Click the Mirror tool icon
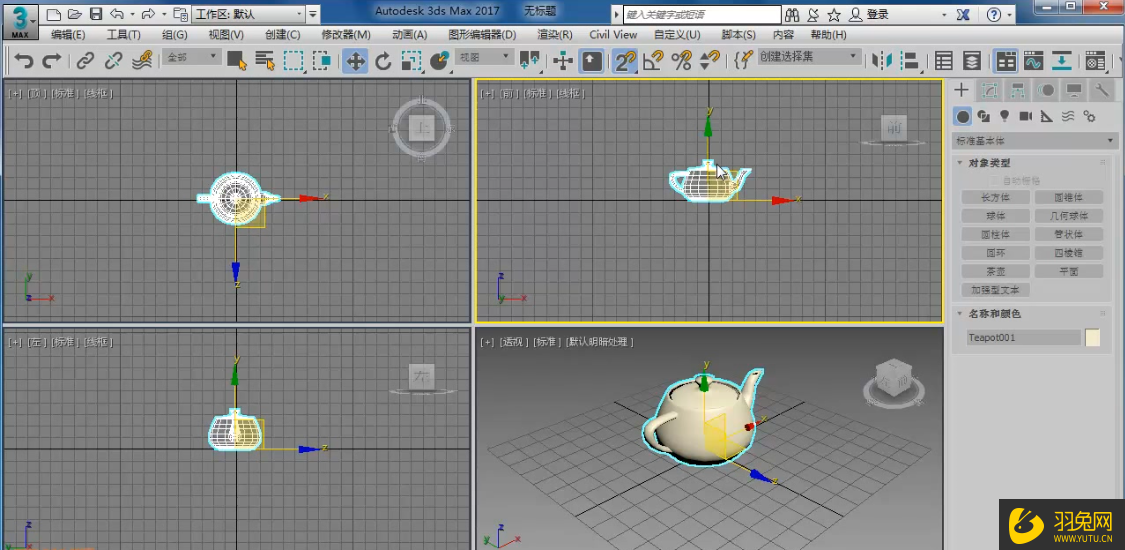 (x=881, y=61)
